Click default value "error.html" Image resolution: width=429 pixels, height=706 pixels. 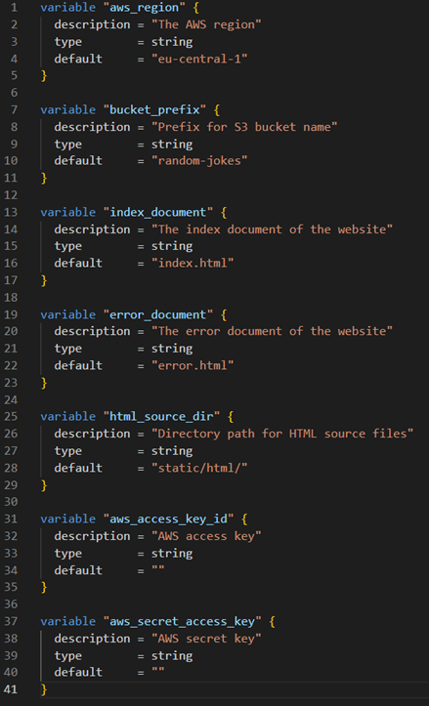coord(193,365)
